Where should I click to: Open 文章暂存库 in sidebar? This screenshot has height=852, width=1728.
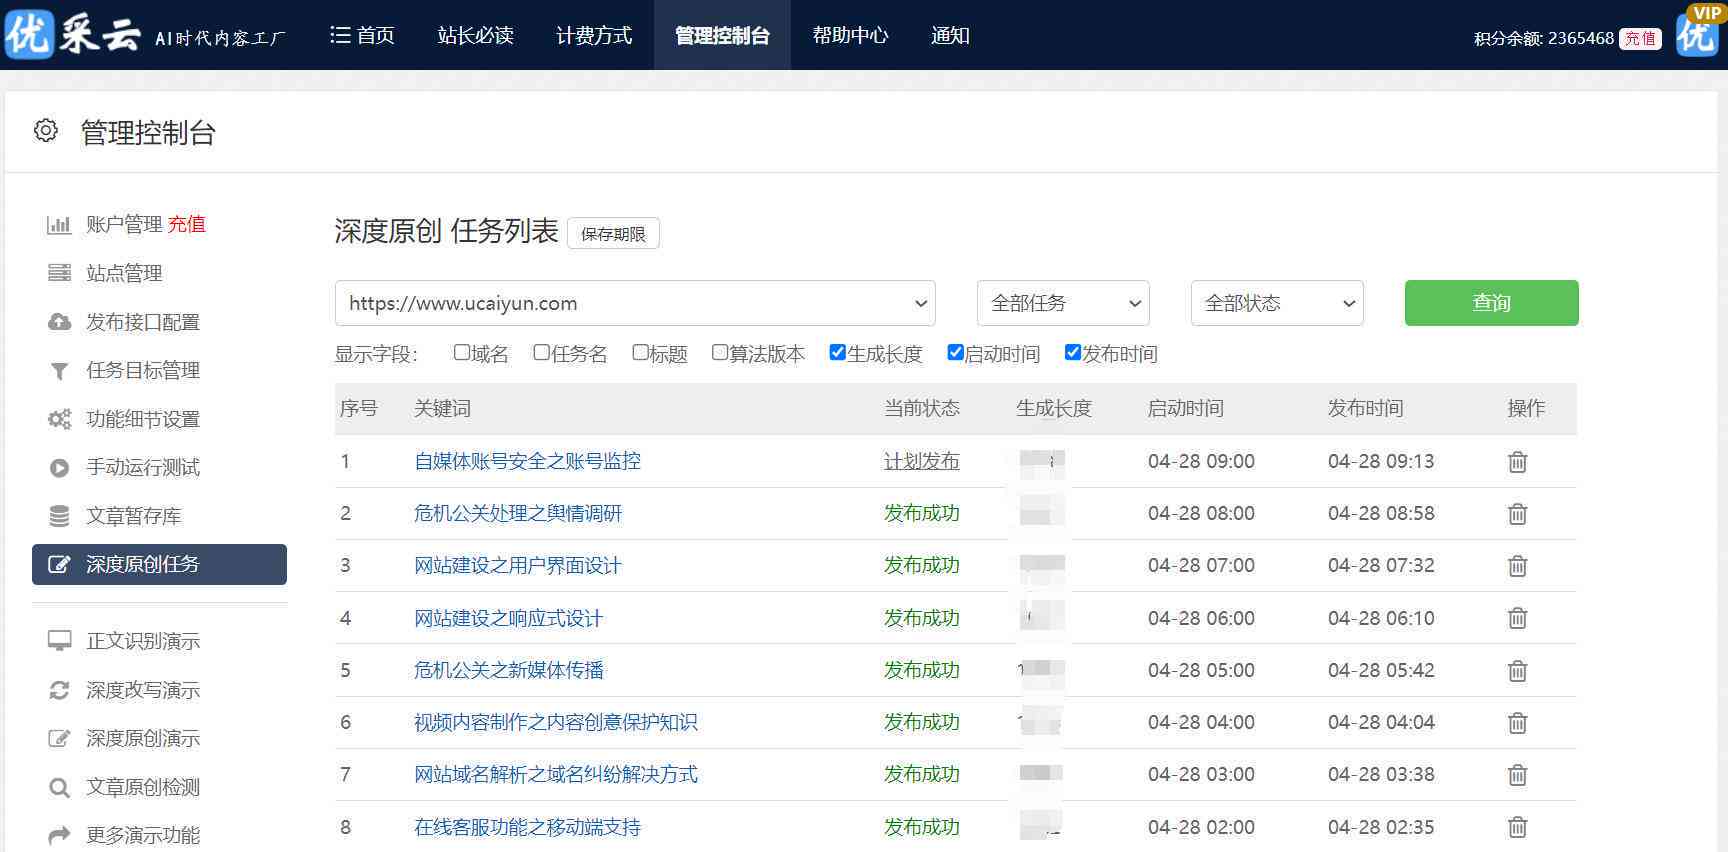(x=133, y=516)
